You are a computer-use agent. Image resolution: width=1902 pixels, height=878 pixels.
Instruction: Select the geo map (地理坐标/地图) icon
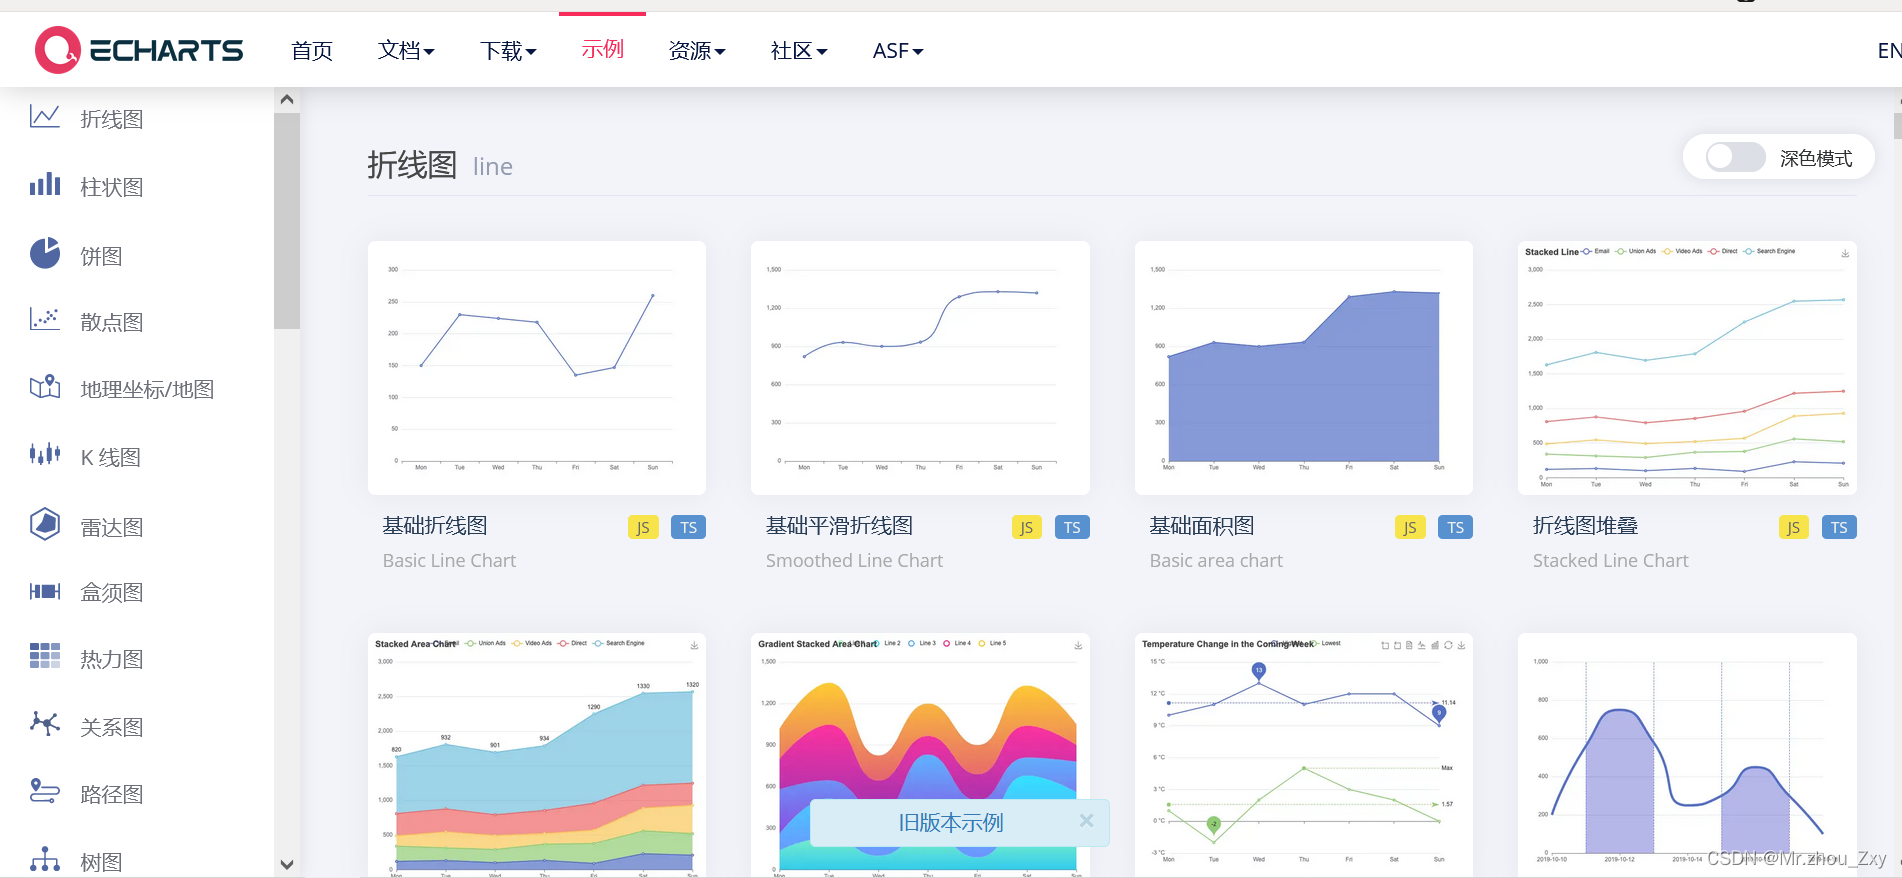point(45,387)
